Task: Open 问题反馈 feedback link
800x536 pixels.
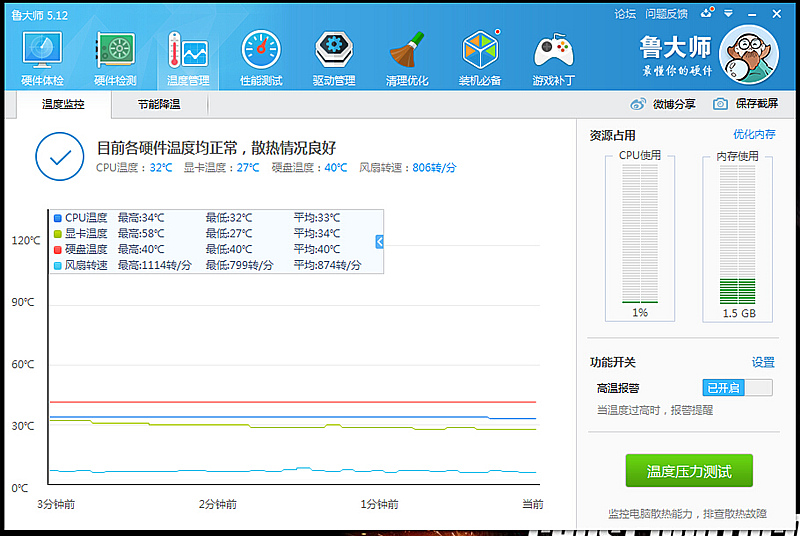Action: click(666, 14)
